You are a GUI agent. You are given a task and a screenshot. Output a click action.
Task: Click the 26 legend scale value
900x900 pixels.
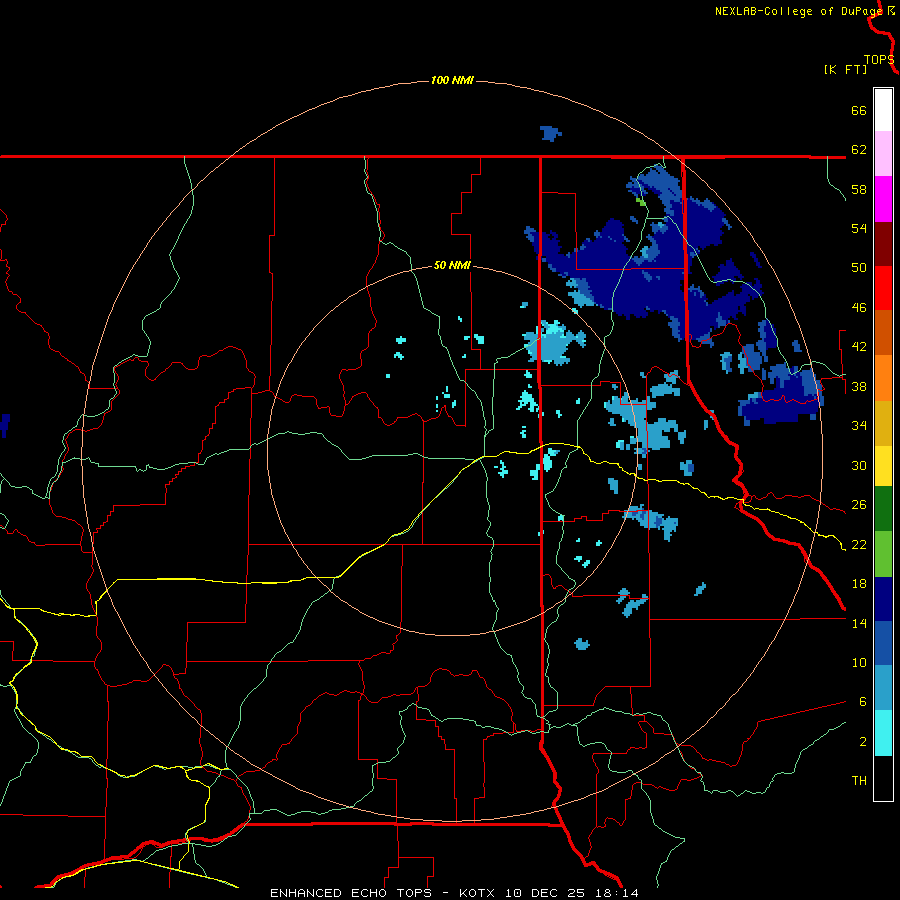(x=859, y=505)
